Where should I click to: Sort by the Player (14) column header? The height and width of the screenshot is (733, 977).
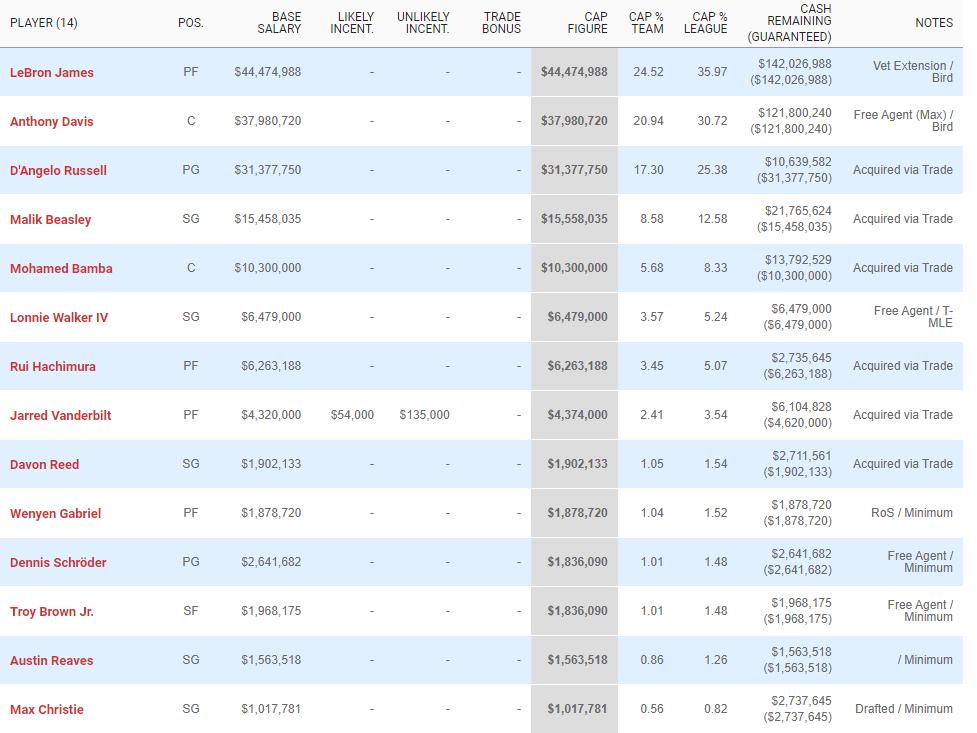[44, 23]
